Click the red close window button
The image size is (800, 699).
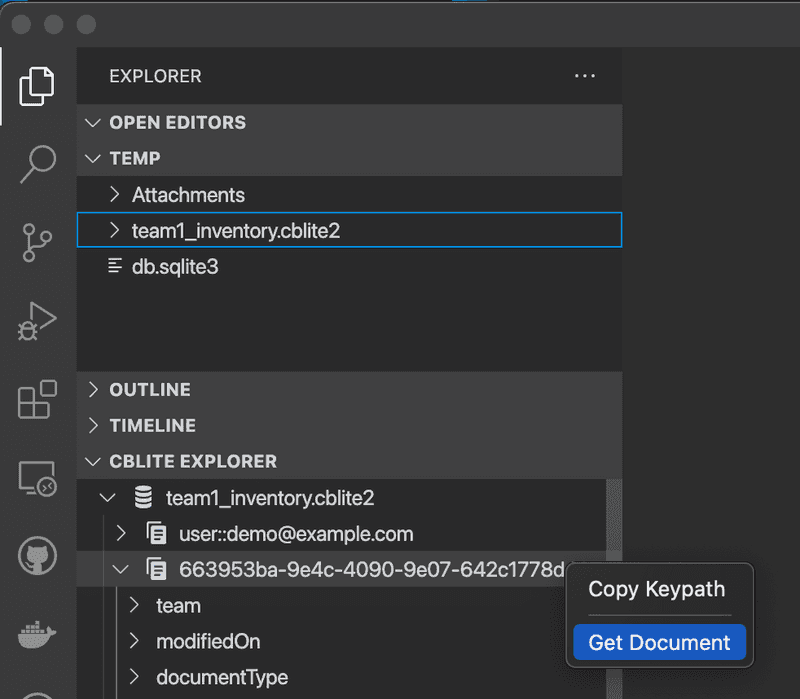21,24
